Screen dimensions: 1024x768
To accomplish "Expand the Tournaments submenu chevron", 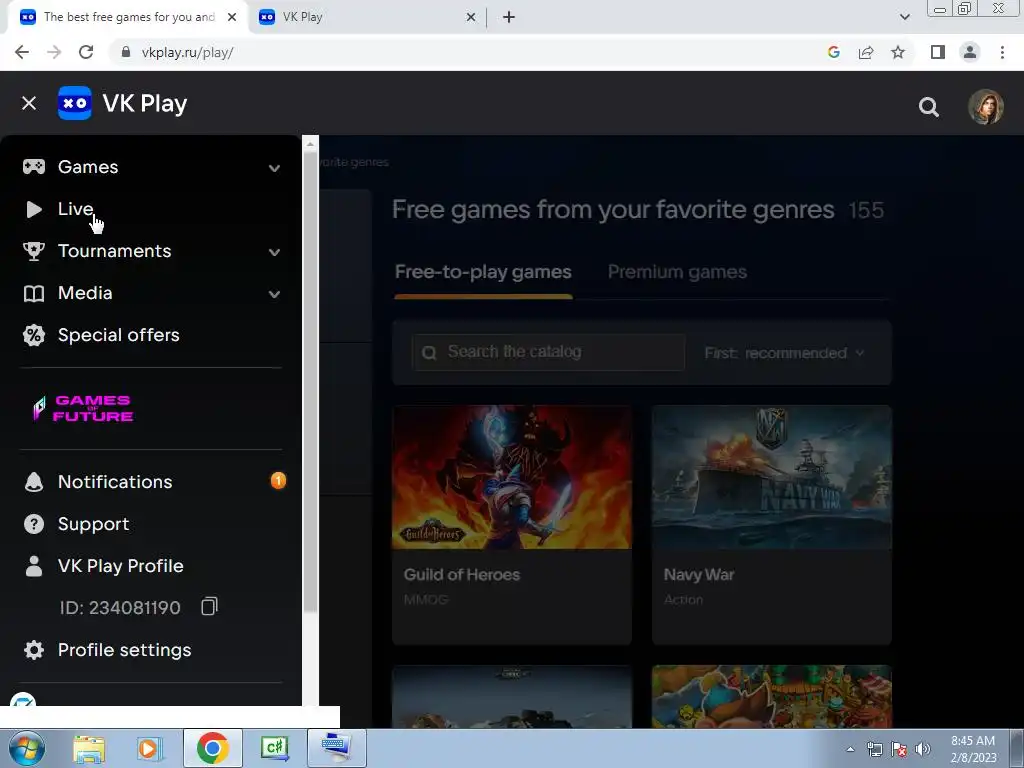I will (274, 252).
